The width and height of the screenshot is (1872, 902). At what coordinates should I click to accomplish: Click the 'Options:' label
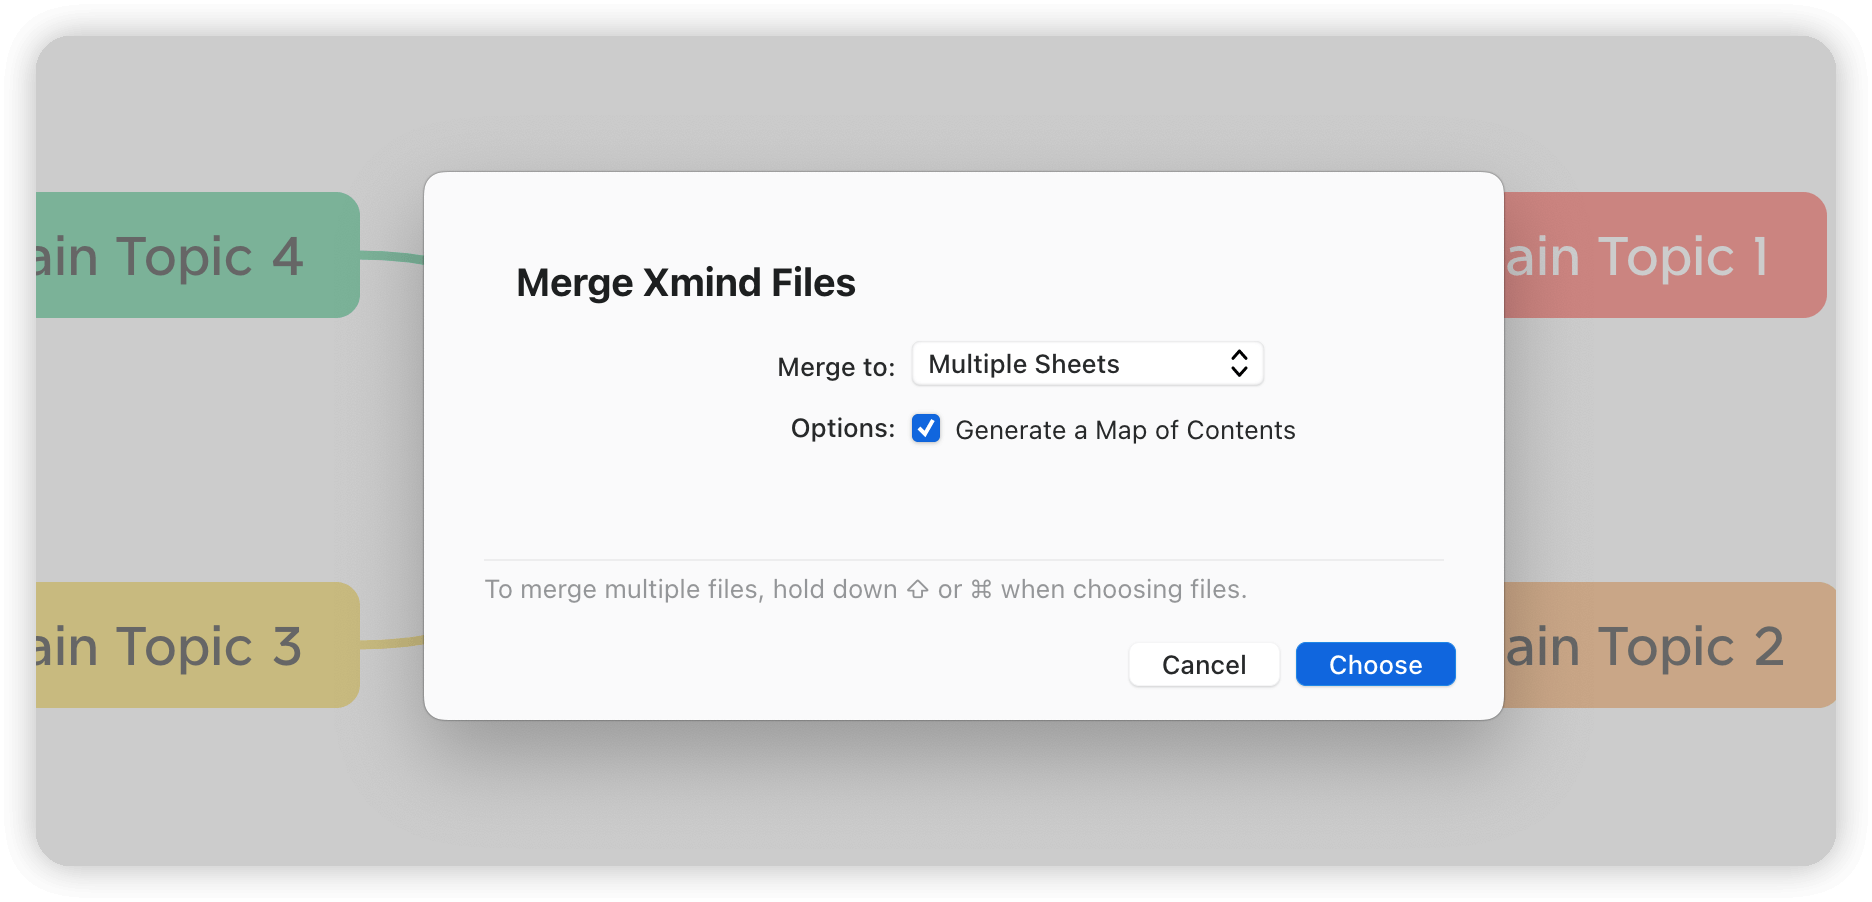click(843, 429)
